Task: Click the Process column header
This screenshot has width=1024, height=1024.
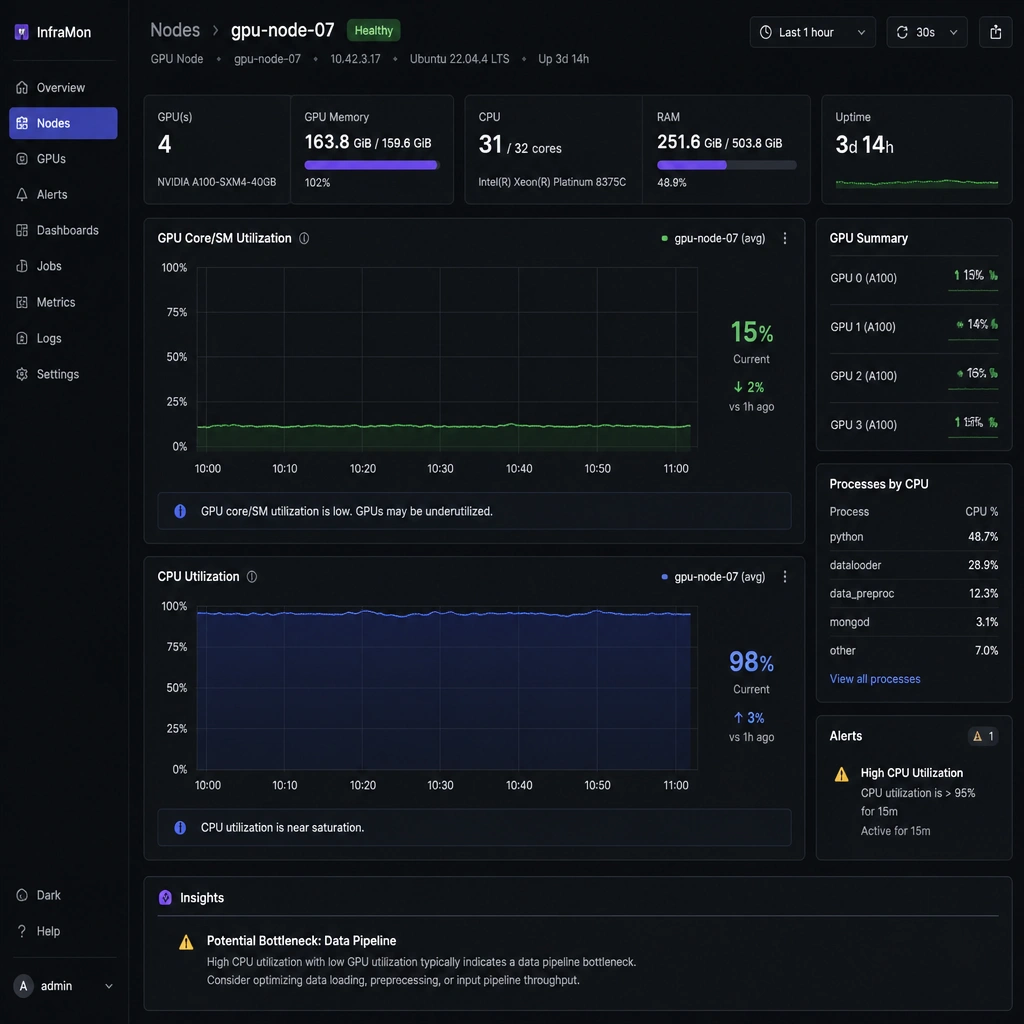Action: click(849, 512)
